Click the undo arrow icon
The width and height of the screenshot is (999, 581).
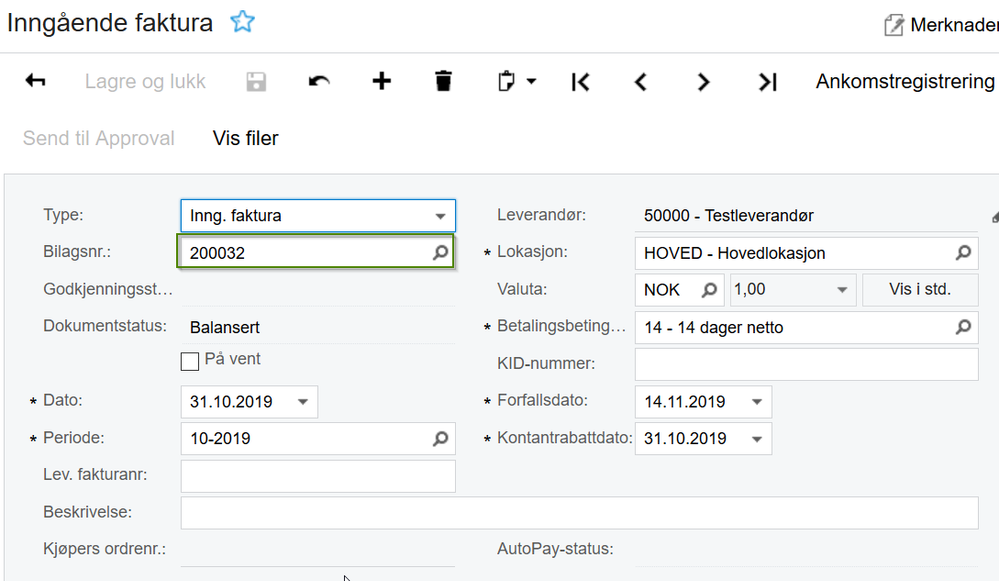[319, 82]
